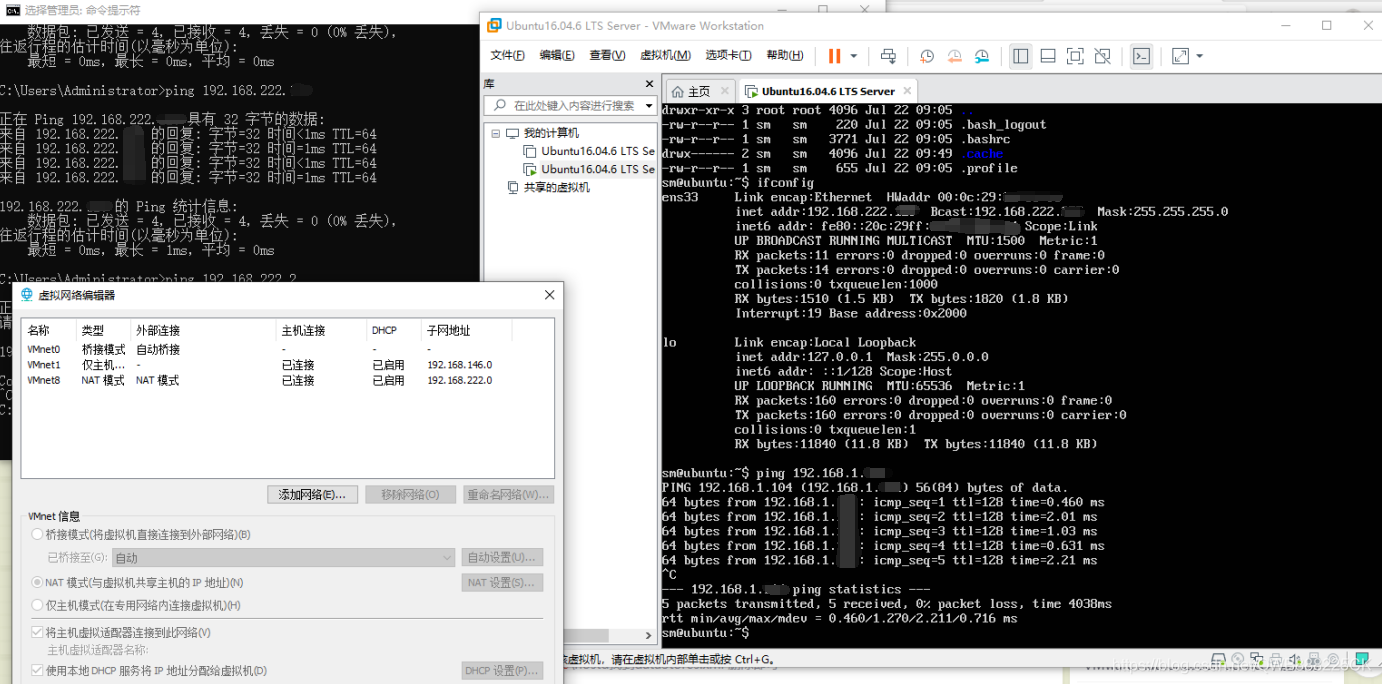The image size is (1382, 684).
Task: Open the stretch display dropdown arrow
Action: coord(1199,56)
